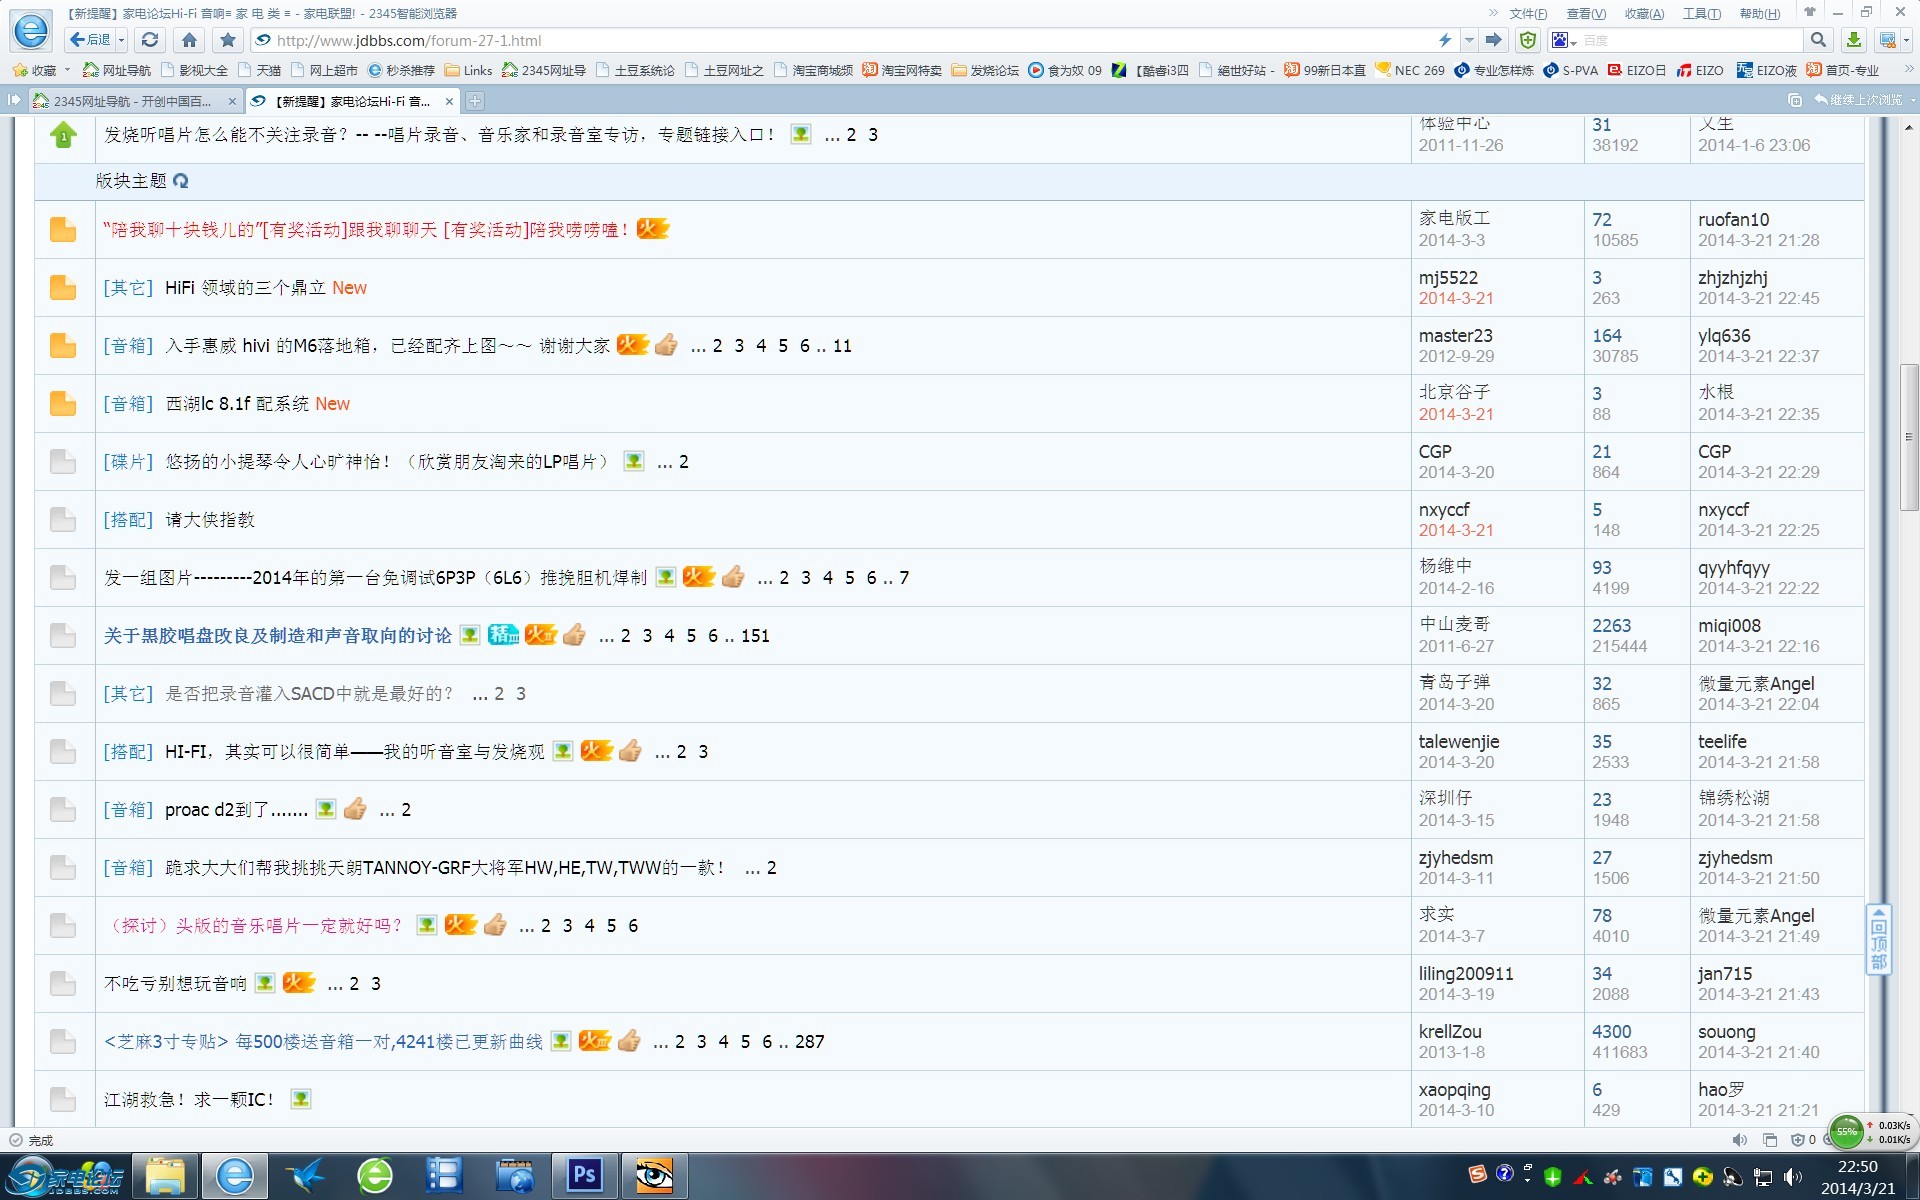Expand the 收藏 favorites dropdown
This screenshot has width=1920, height=1200.
(x=67, y=70)
